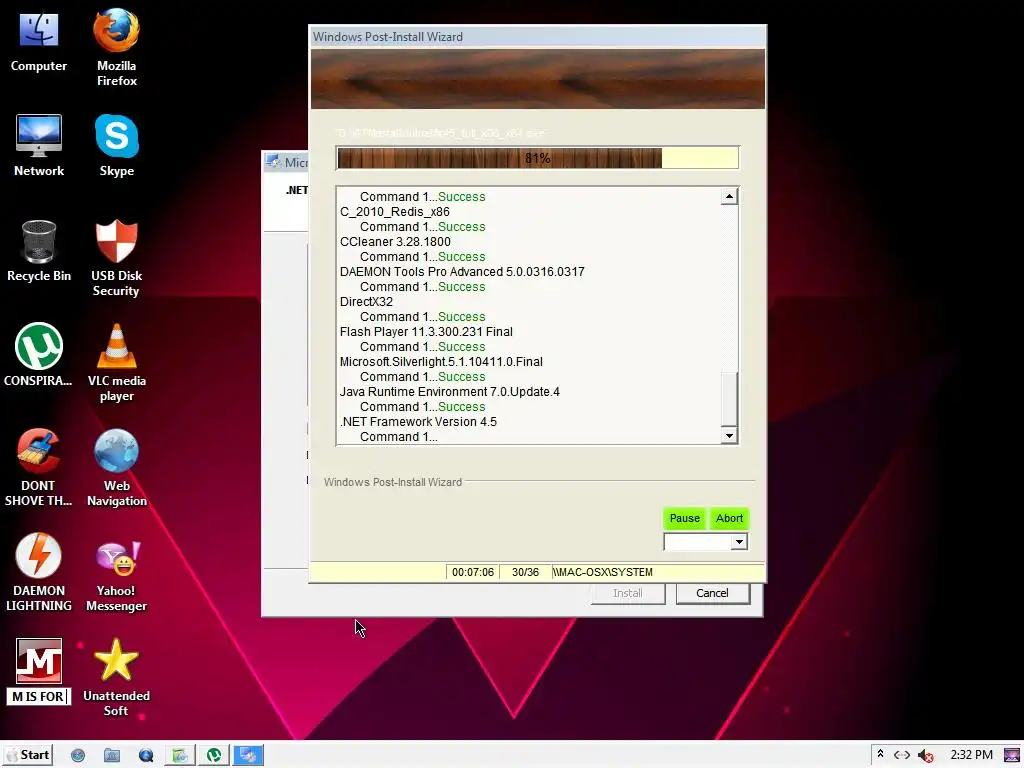Viewport: 1024px width, 768px height.
Task: Launch Yahoo! Messenger shortcut
Action: point(116,577)
